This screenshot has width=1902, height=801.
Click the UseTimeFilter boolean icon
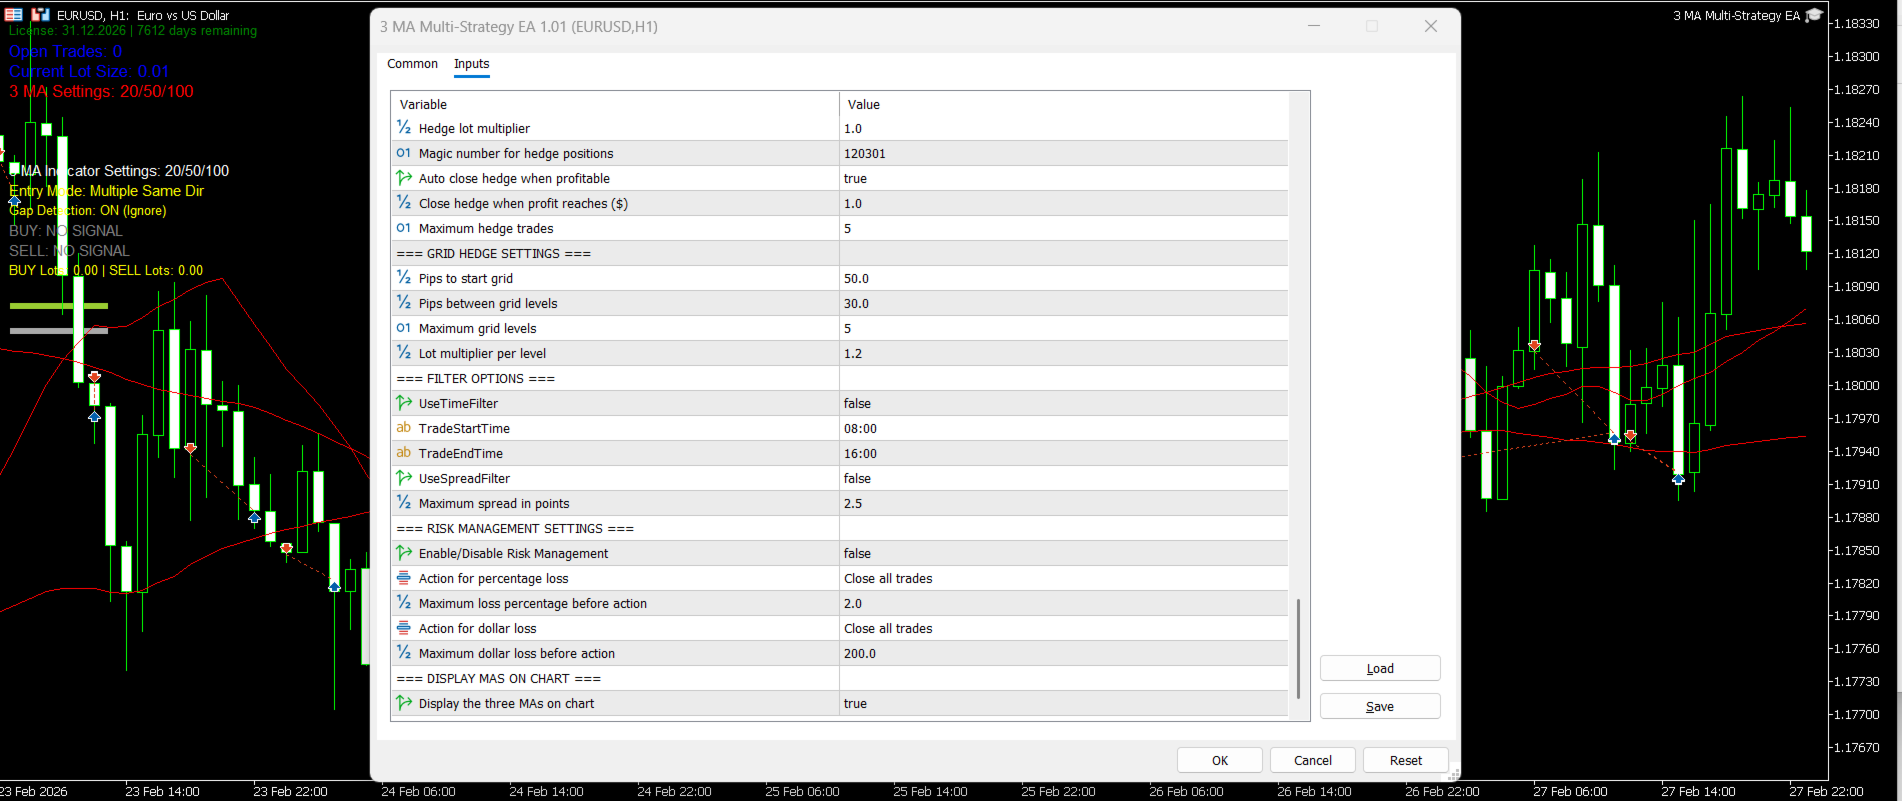(404, 403)
